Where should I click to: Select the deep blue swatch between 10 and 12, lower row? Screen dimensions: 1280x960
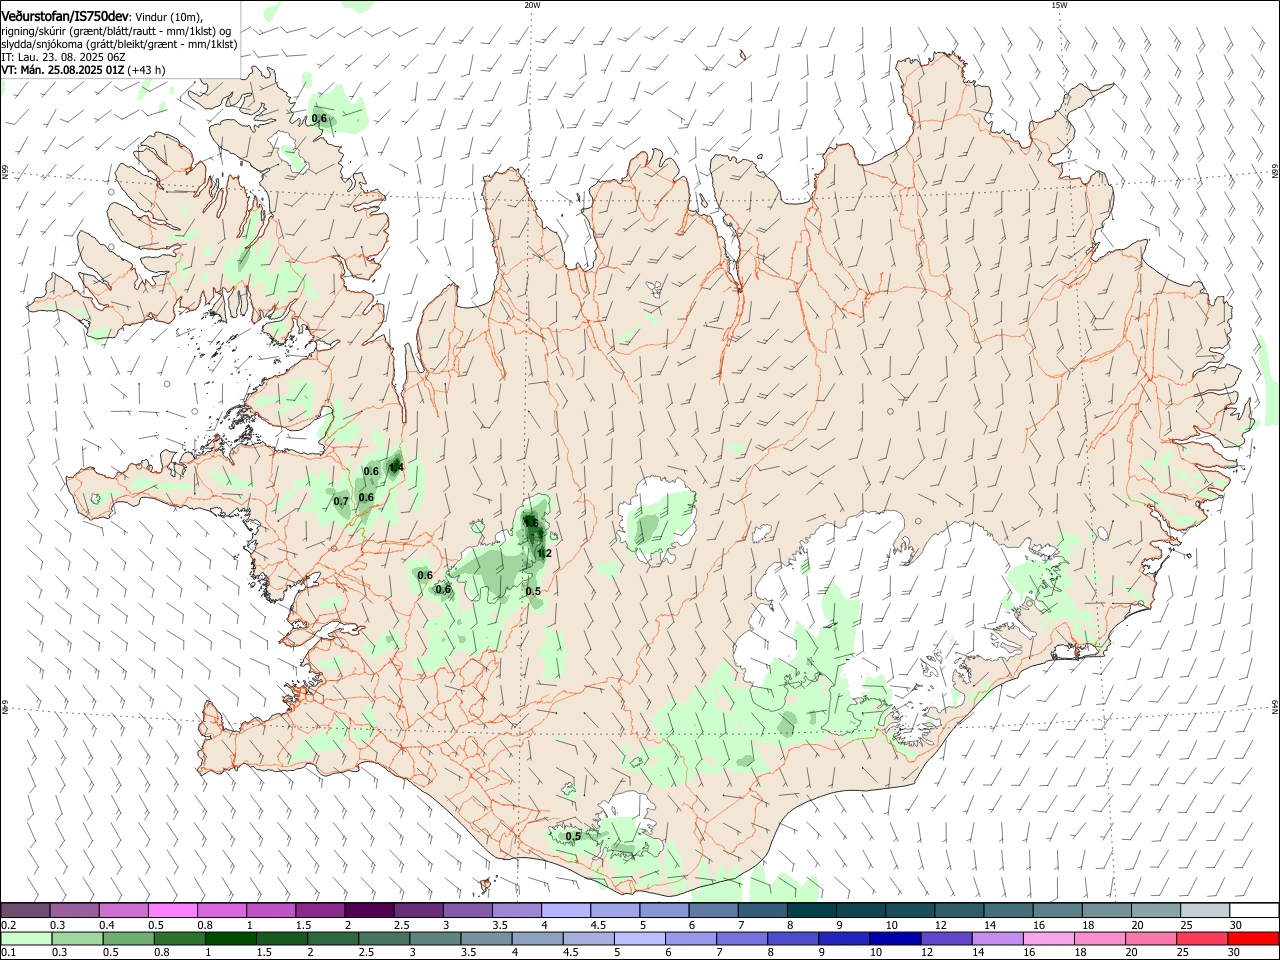click(x=895, y=938)
